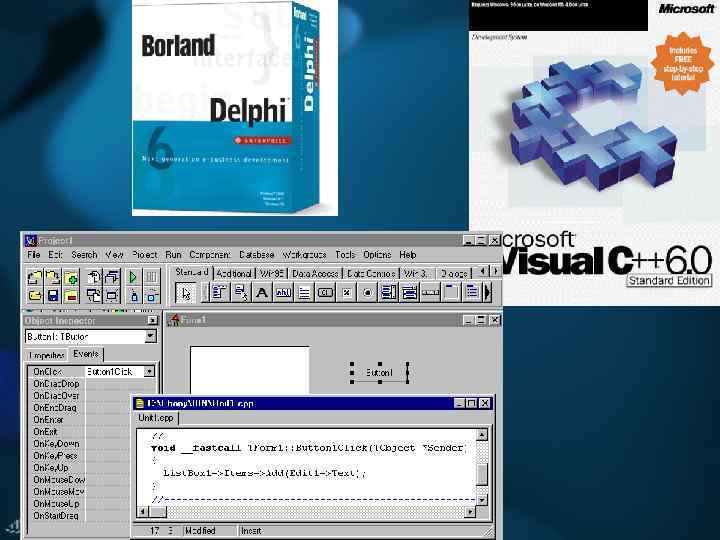Image resolution: width=720 pixels, height=540 pixels.
Task: Click the Pause speedbar icon
Action: pos(151,277)
